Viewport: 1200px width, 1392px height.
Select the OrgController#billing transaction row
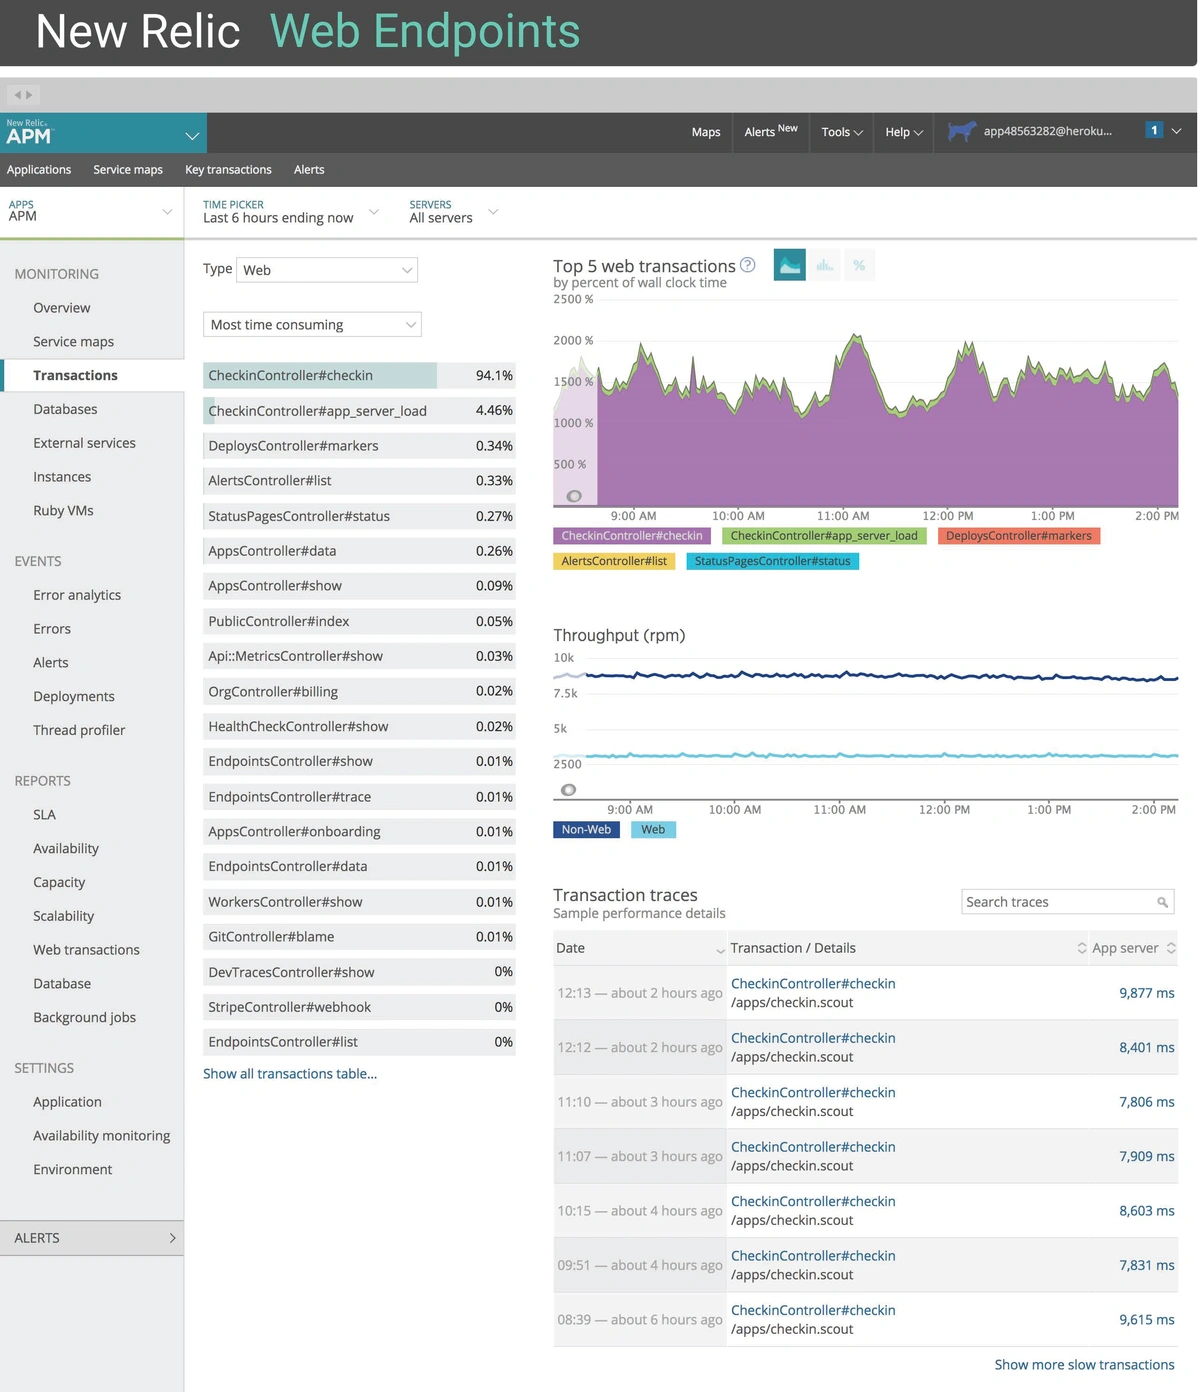pyautogui.click(x=359, y=692)
